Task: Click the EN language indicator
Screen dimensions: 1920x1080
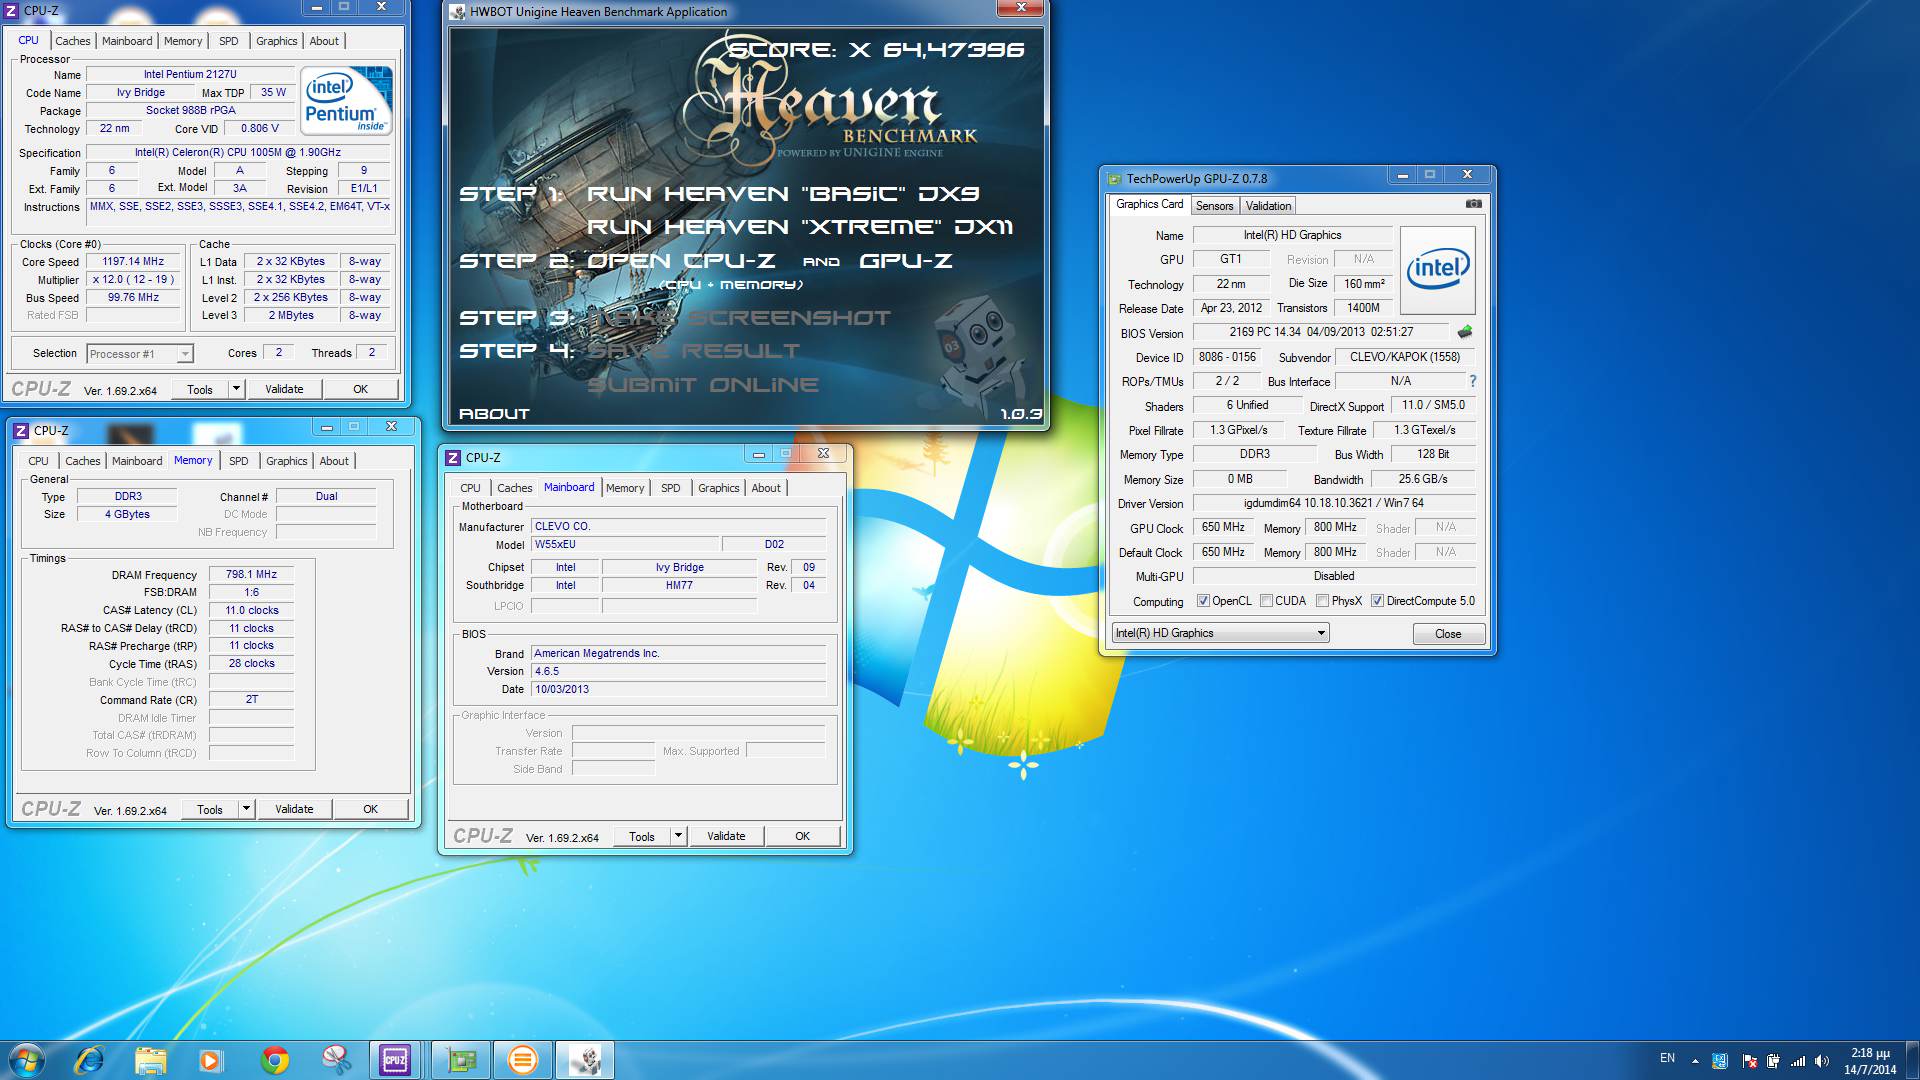Action: pyautogui.click(x=1667, y=1058)
